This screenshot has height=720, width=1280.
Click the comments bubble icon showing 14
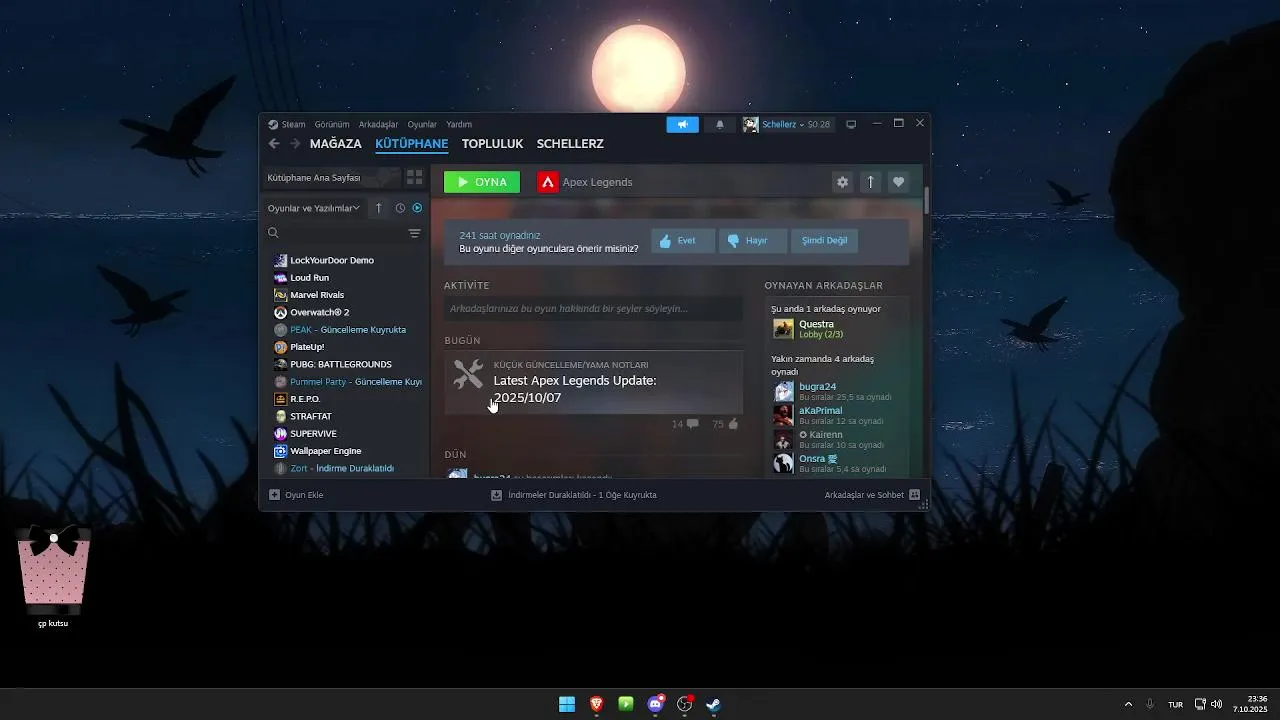[x=692, y=424]
